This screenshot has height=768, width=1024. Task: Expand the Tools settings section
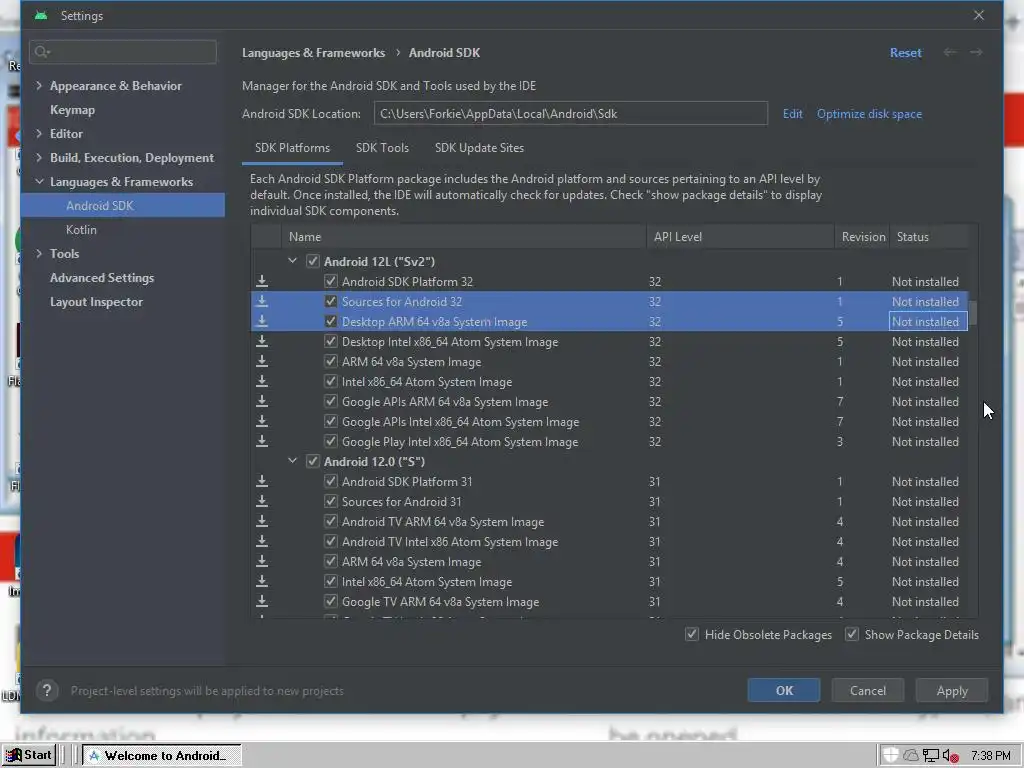point(39,253)
